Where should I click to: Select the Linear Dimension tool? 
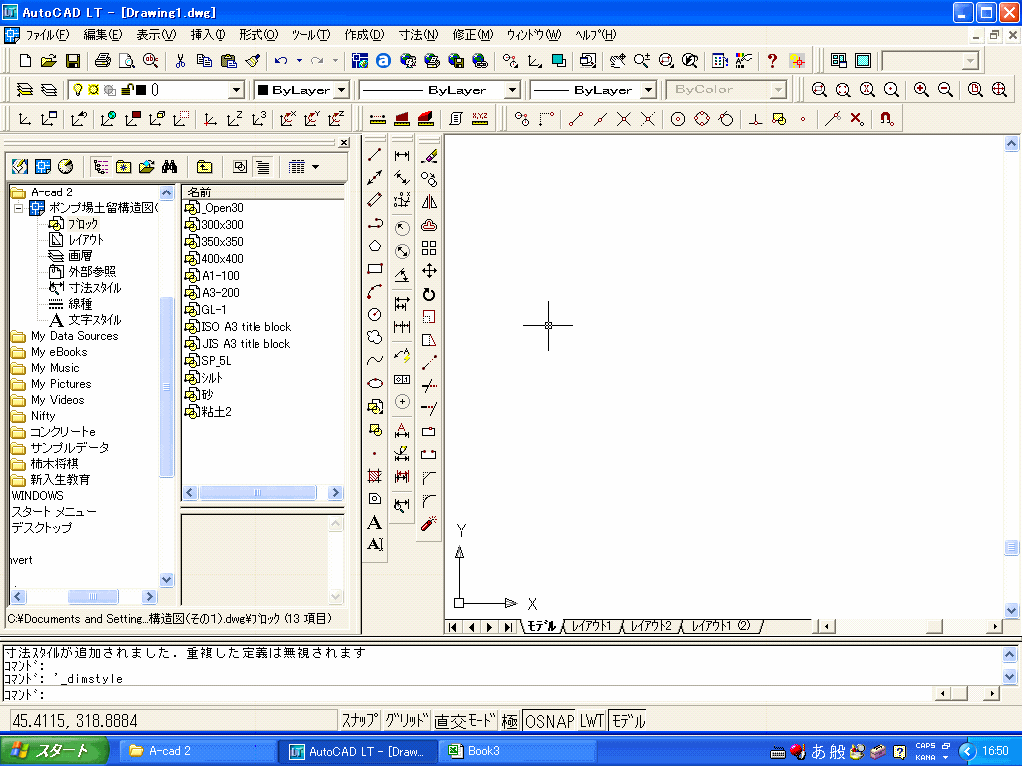click(x=402, y=155)
